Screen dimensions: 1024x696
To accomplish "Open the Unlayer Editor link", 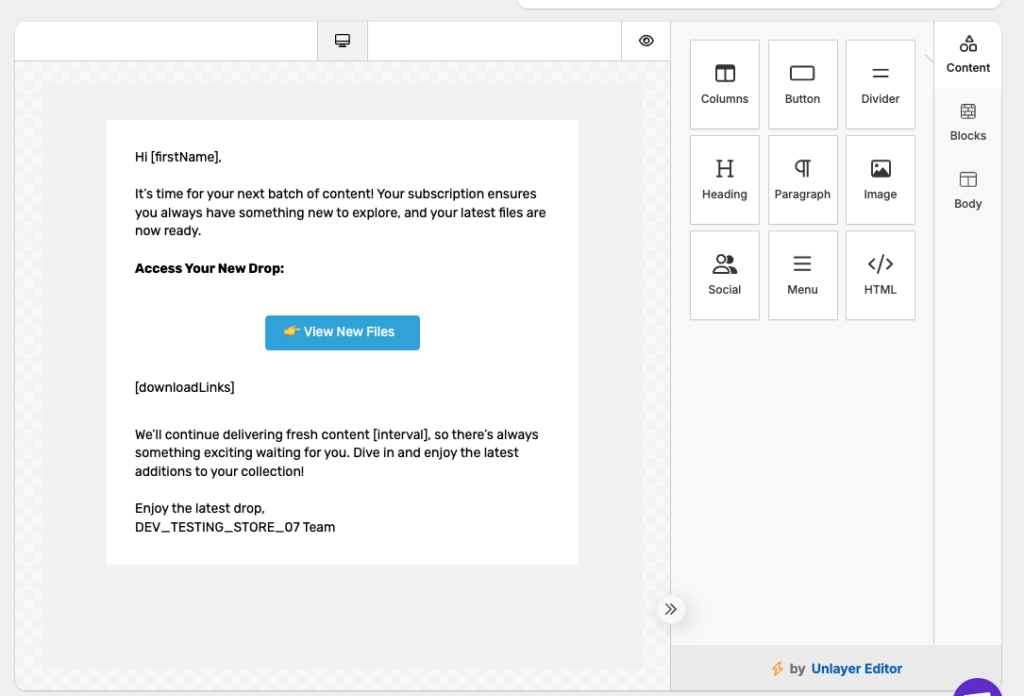I will click(856, 669).
